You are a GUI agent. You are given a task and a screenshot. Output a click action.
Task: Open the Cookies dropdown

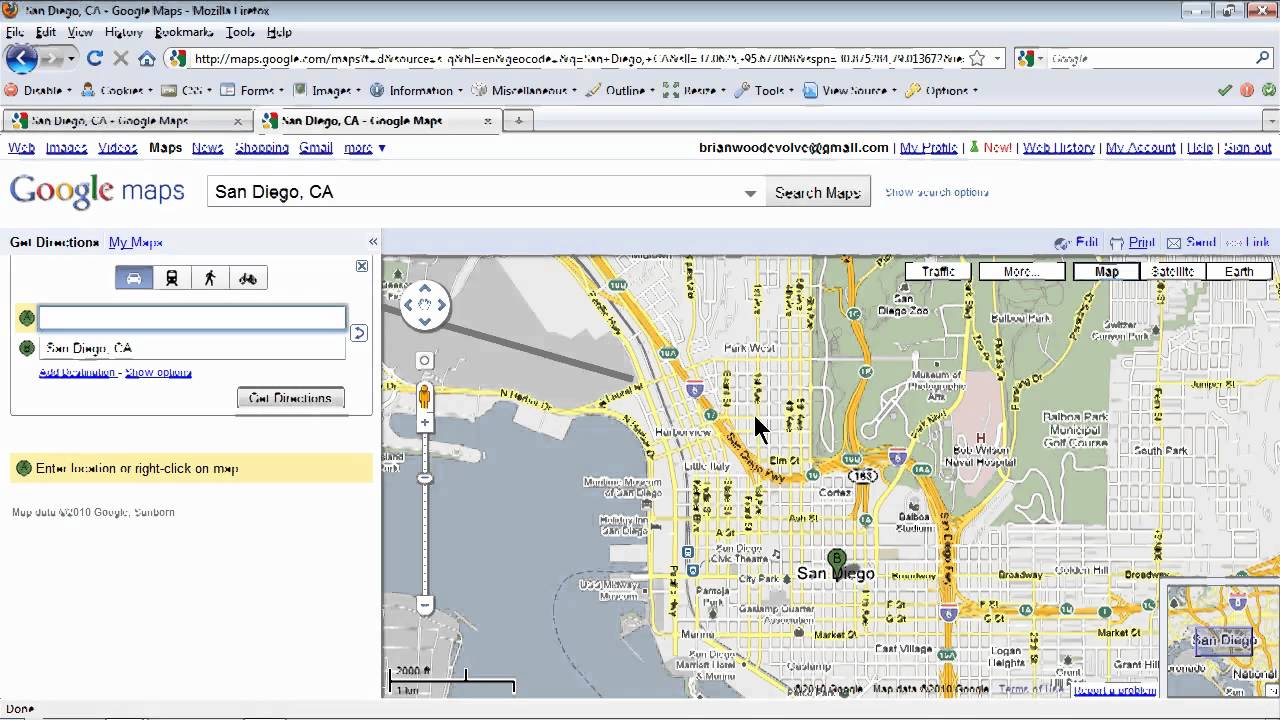pyautogui.click(x=117, y=90)
